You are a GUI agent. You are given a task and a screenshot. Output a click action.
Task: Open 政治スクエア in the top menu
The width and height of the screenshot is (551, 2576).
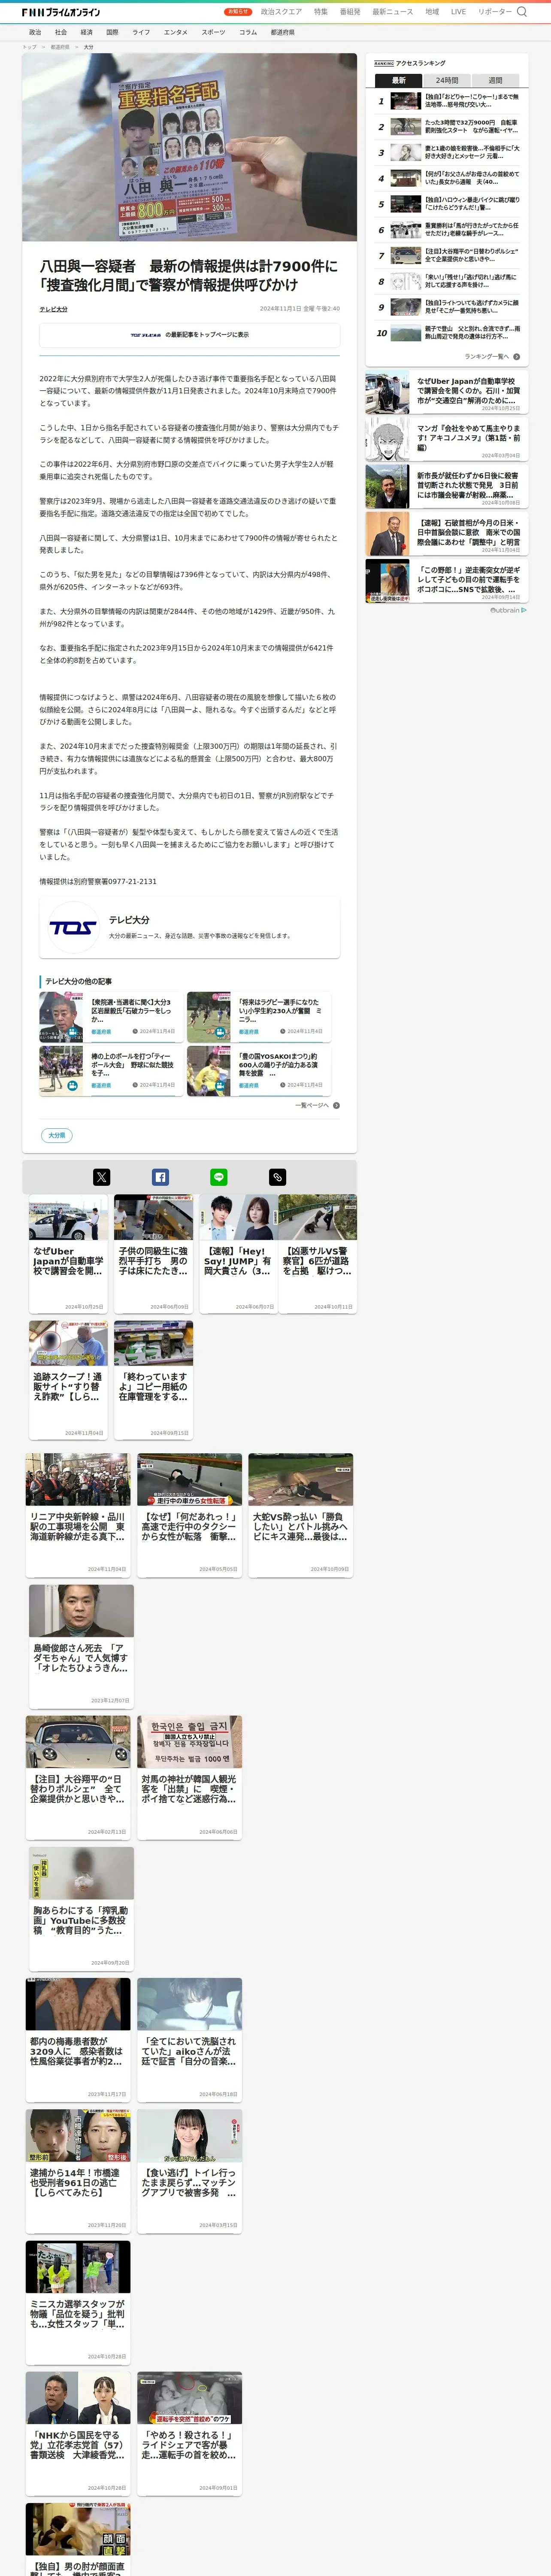281,12
